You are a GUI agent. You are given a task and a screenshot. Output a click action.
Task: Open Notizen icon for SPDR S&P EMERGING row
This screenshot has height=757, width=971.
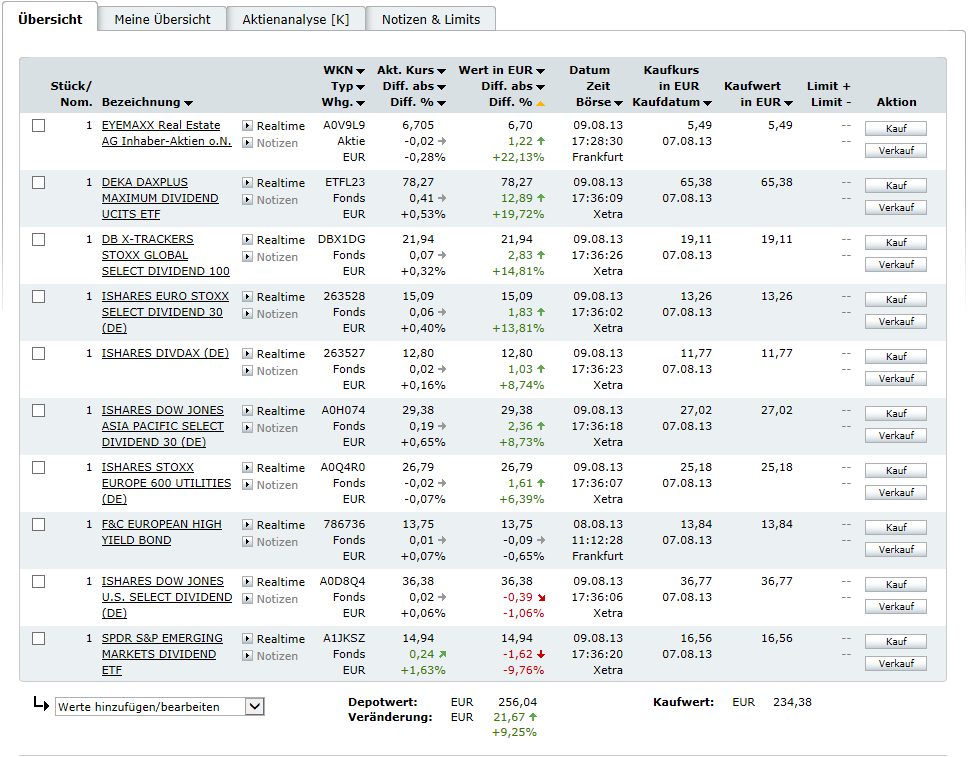(x=247, y=656)
